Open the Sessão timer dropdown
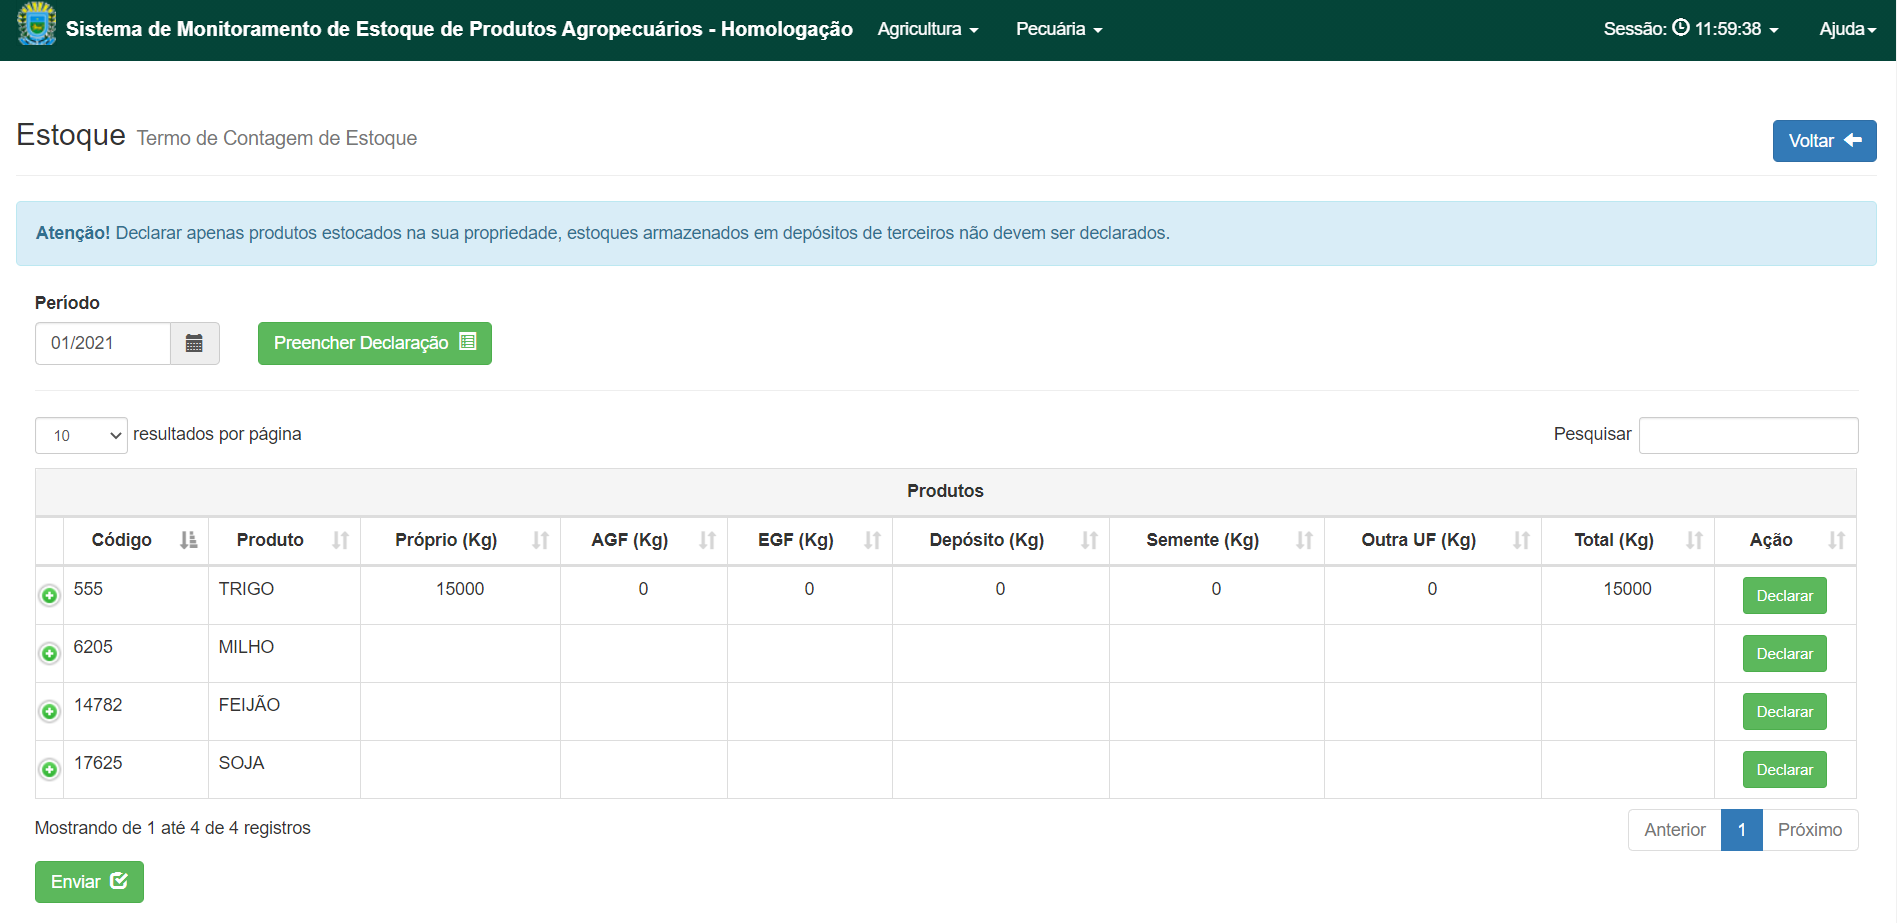The height and width of the screenshot is (923, 1897). [x=1691, y=29]
